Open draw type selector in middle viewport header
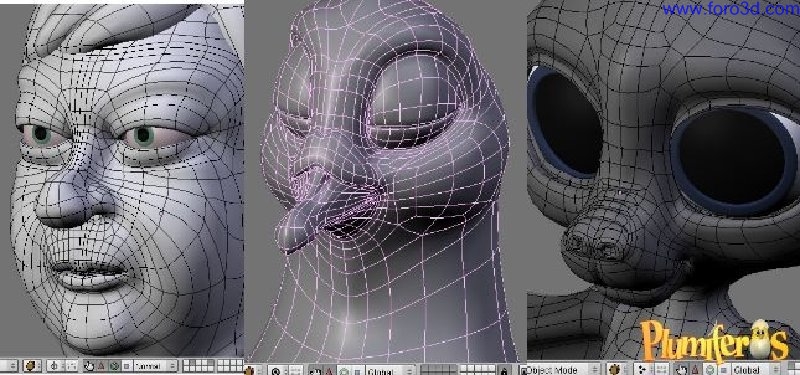The width and height of the screenshot is (800, 375). (254, 371)
